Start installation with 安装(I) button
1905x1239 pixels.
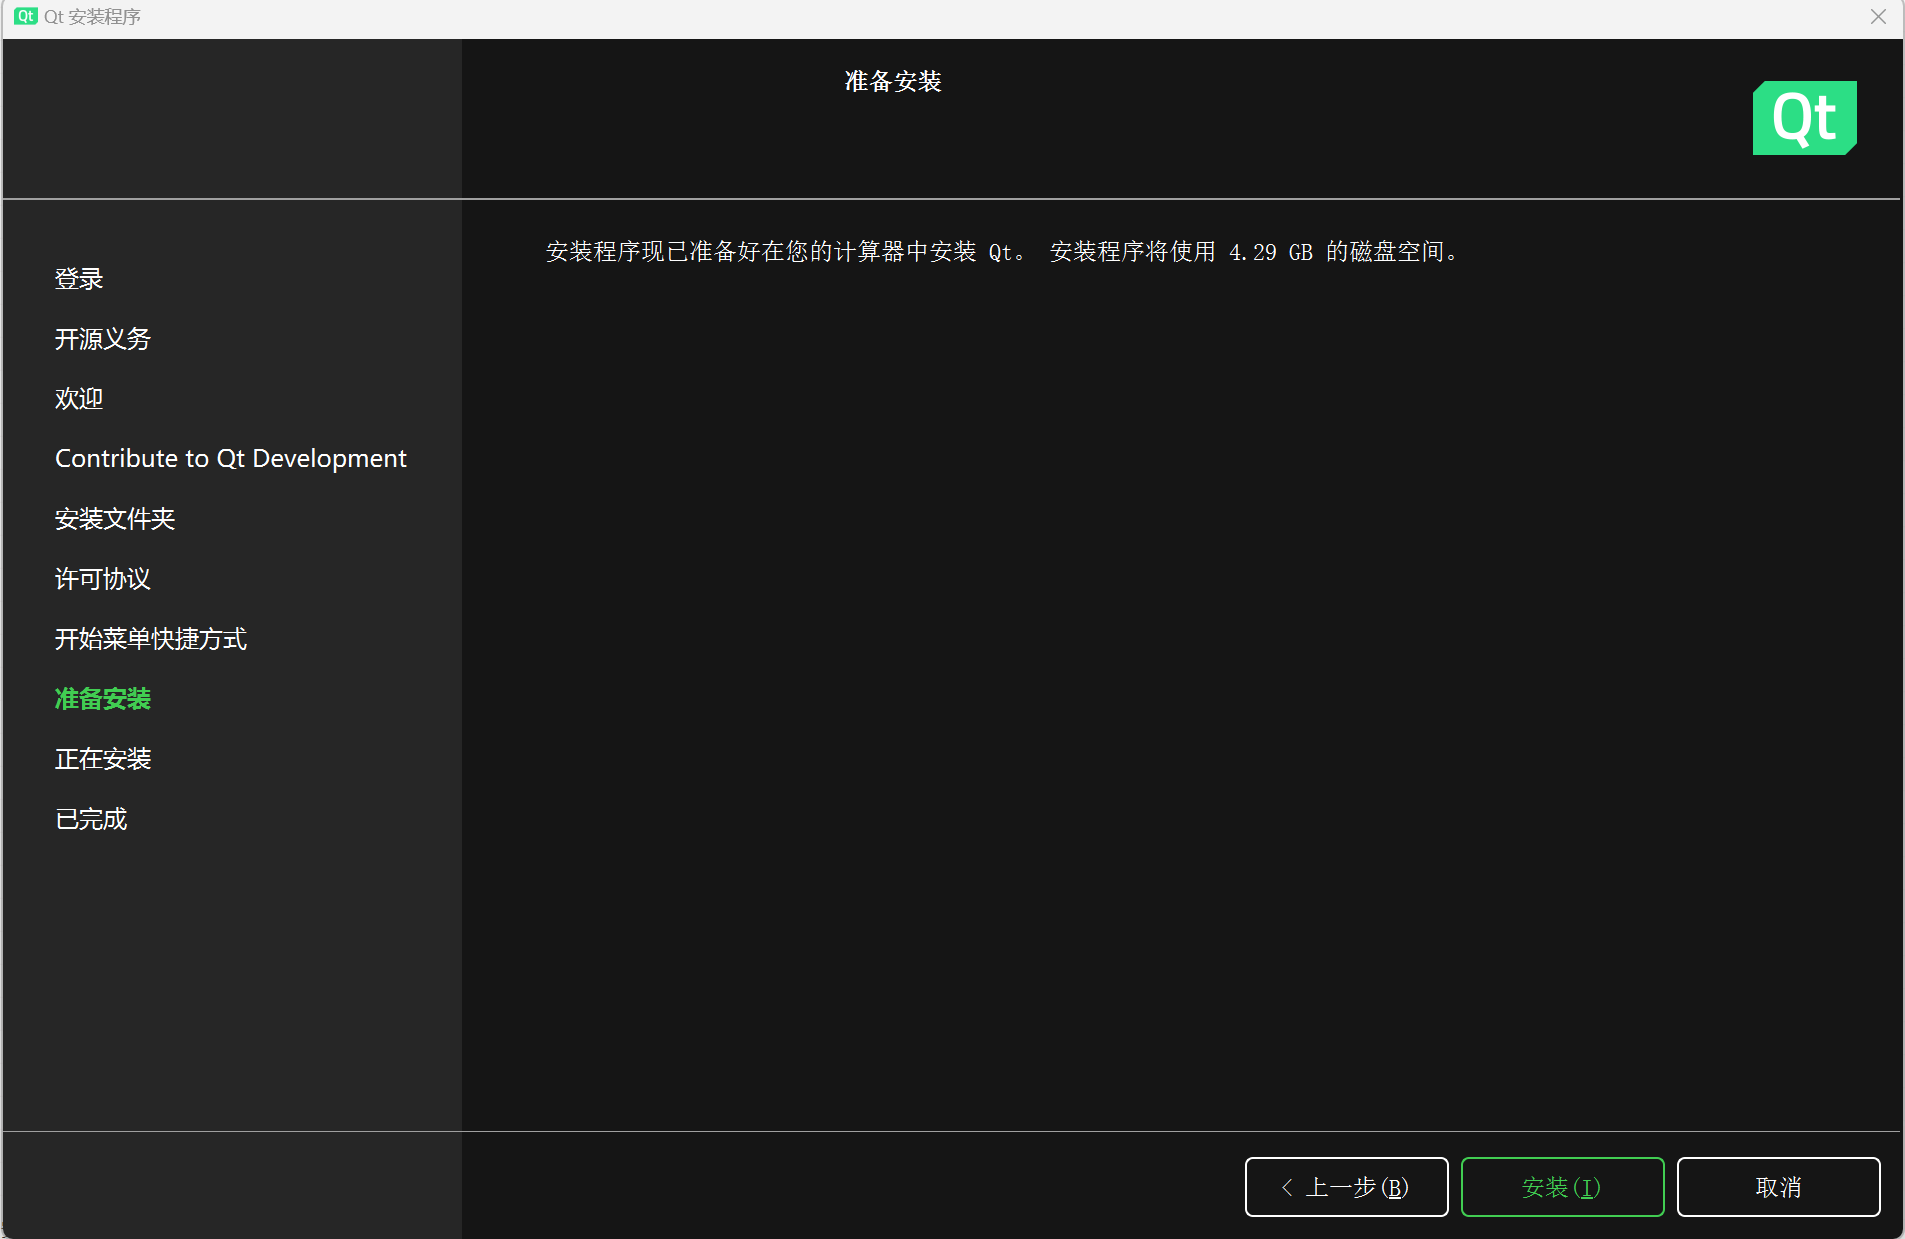(1562, 1187)
